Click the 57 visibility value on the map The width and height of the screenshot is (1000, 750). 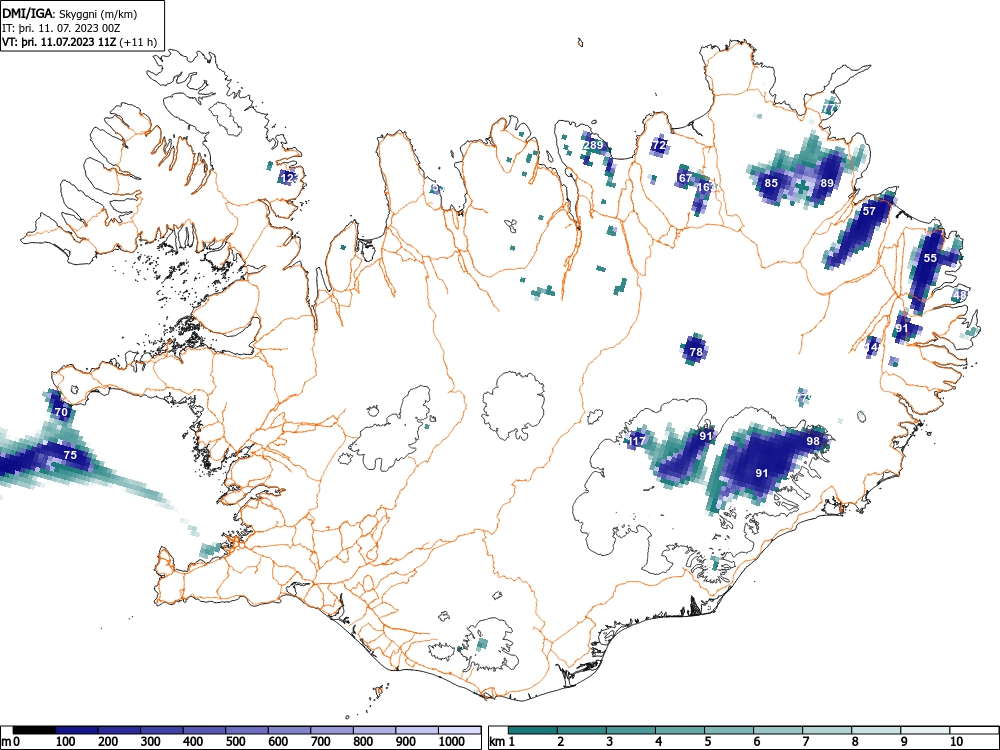[869, 211]
